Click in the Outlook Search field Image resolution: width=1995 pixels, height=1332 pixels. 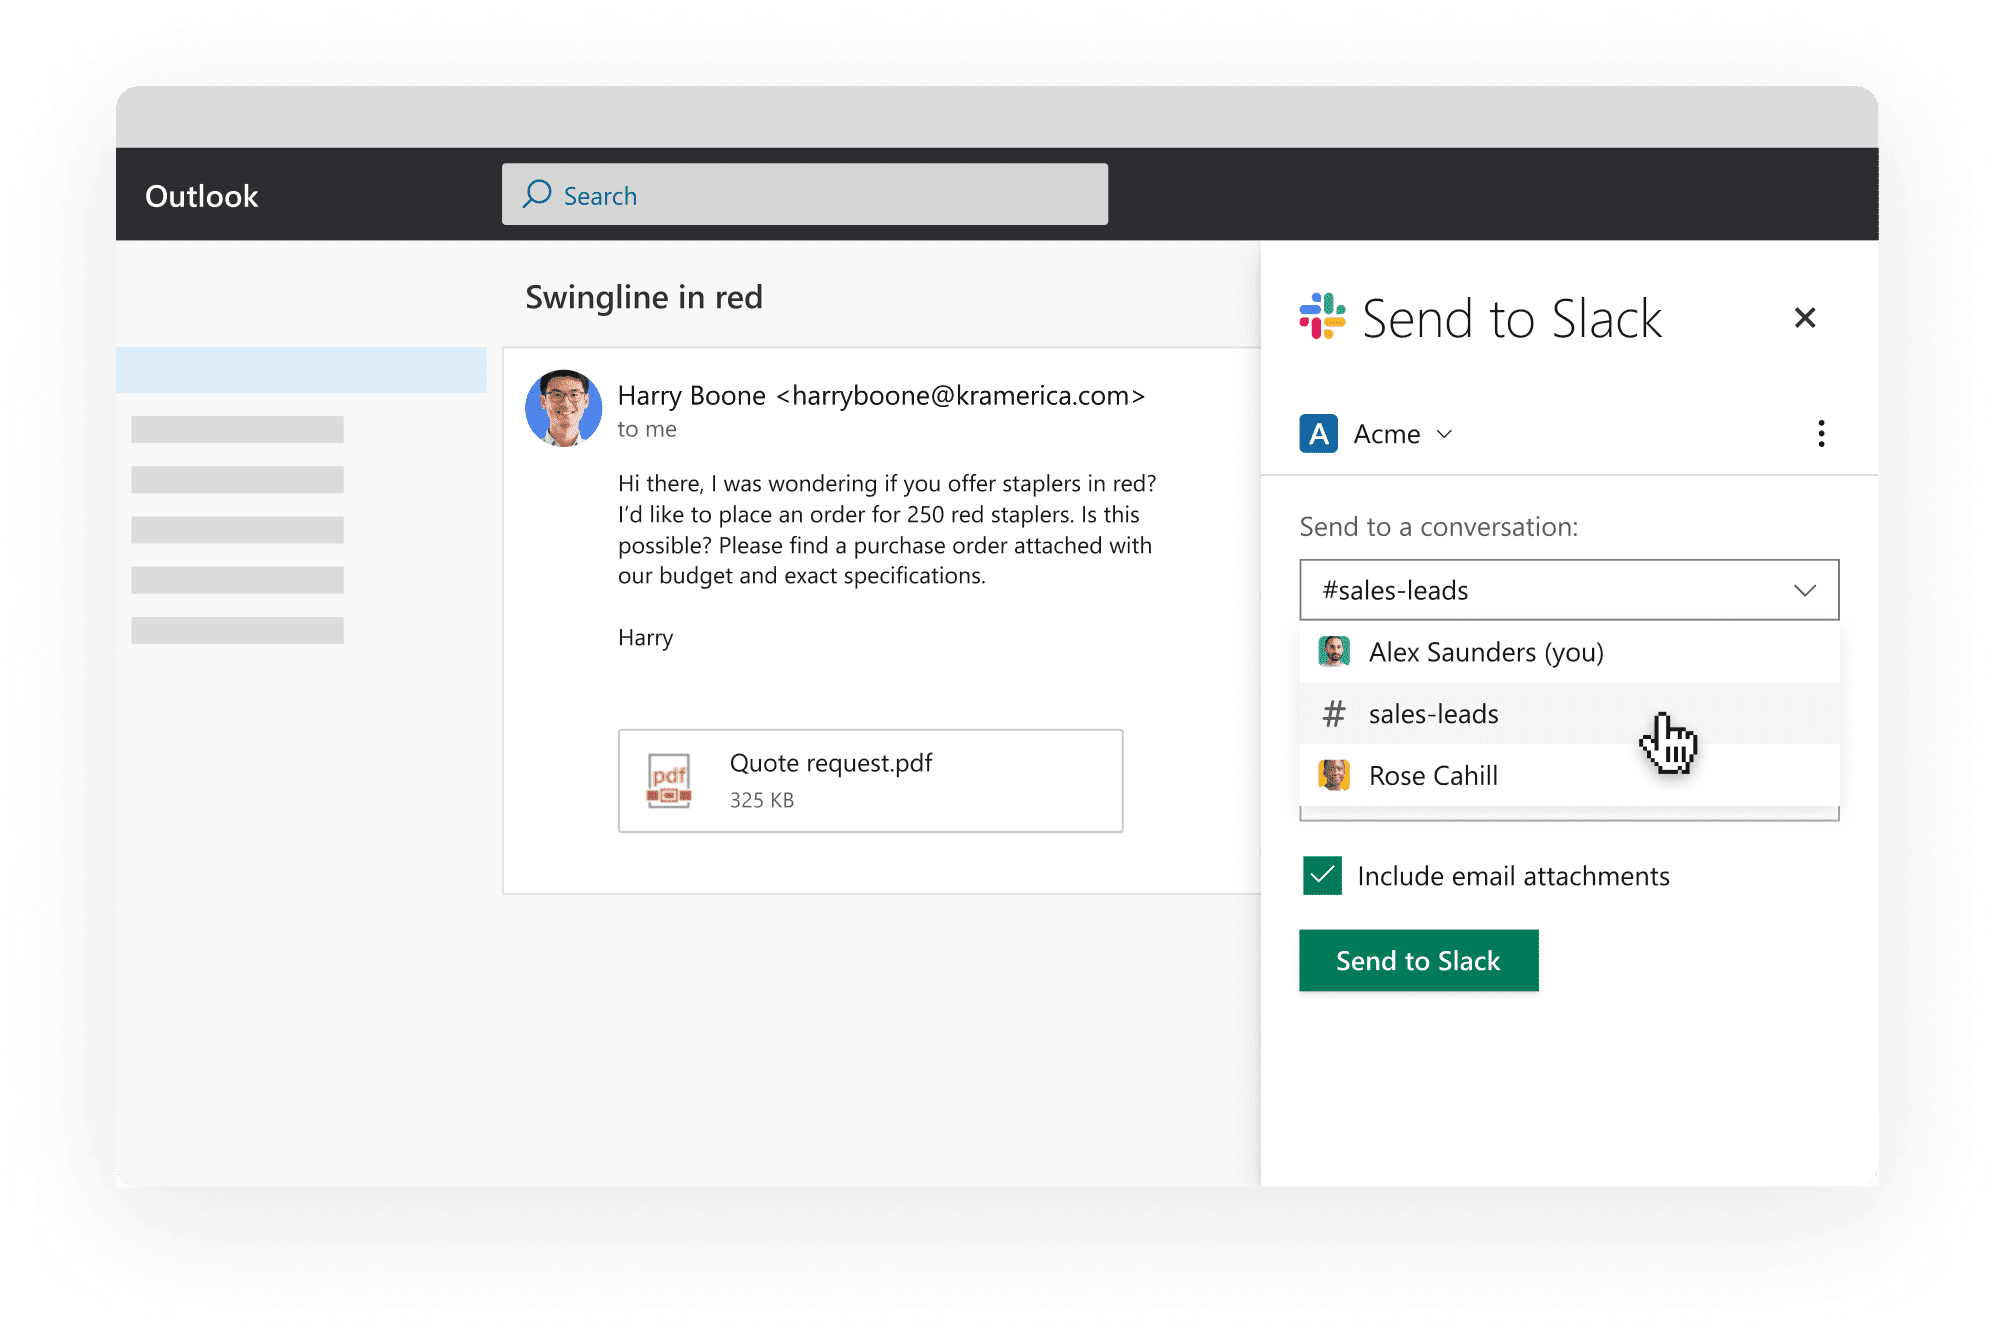pyautogui.click(x=804, y=194)
